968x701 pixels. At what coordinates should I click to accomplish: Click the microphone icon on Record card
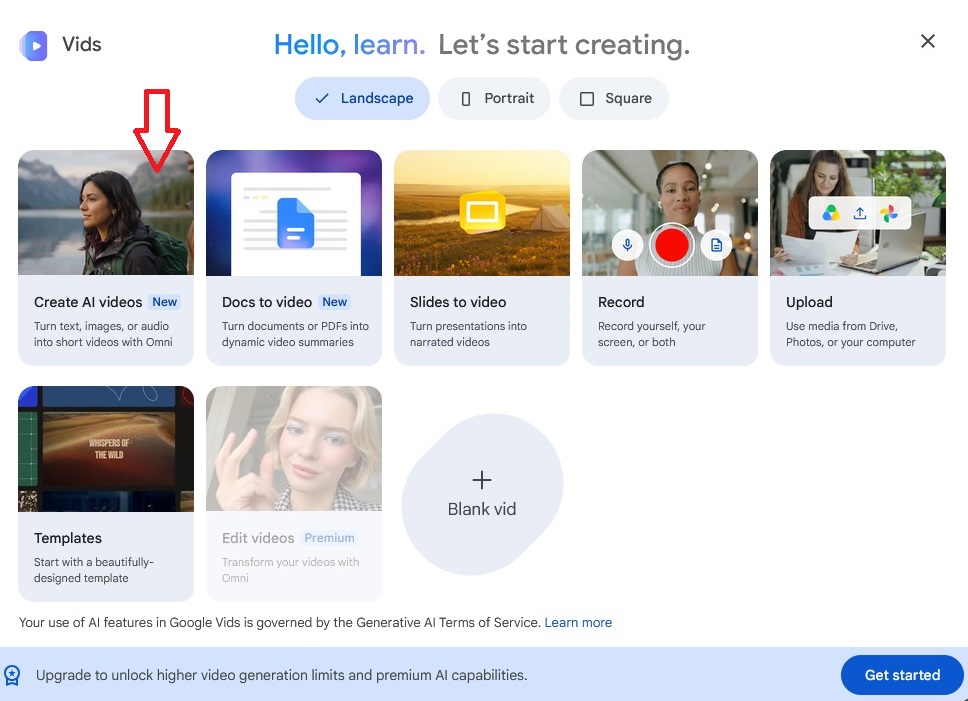coord(627,245)
